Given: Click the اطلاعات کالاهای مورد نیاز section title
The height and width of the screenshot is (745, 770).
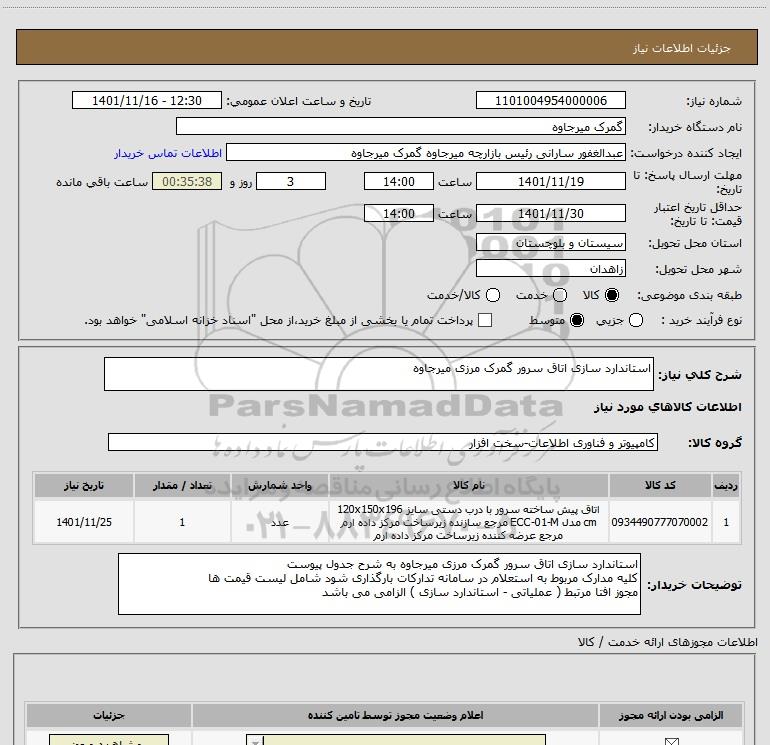Looking at the screenshot, I should (667, 407).
